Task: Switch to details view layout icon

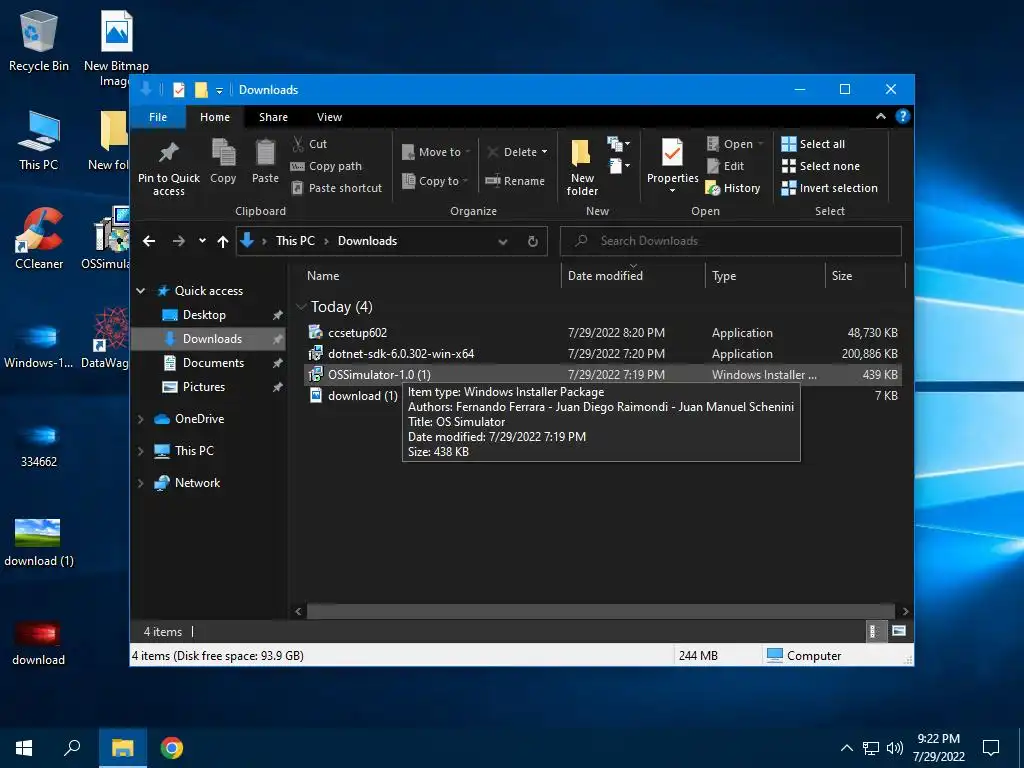Action: pos(874,631)
